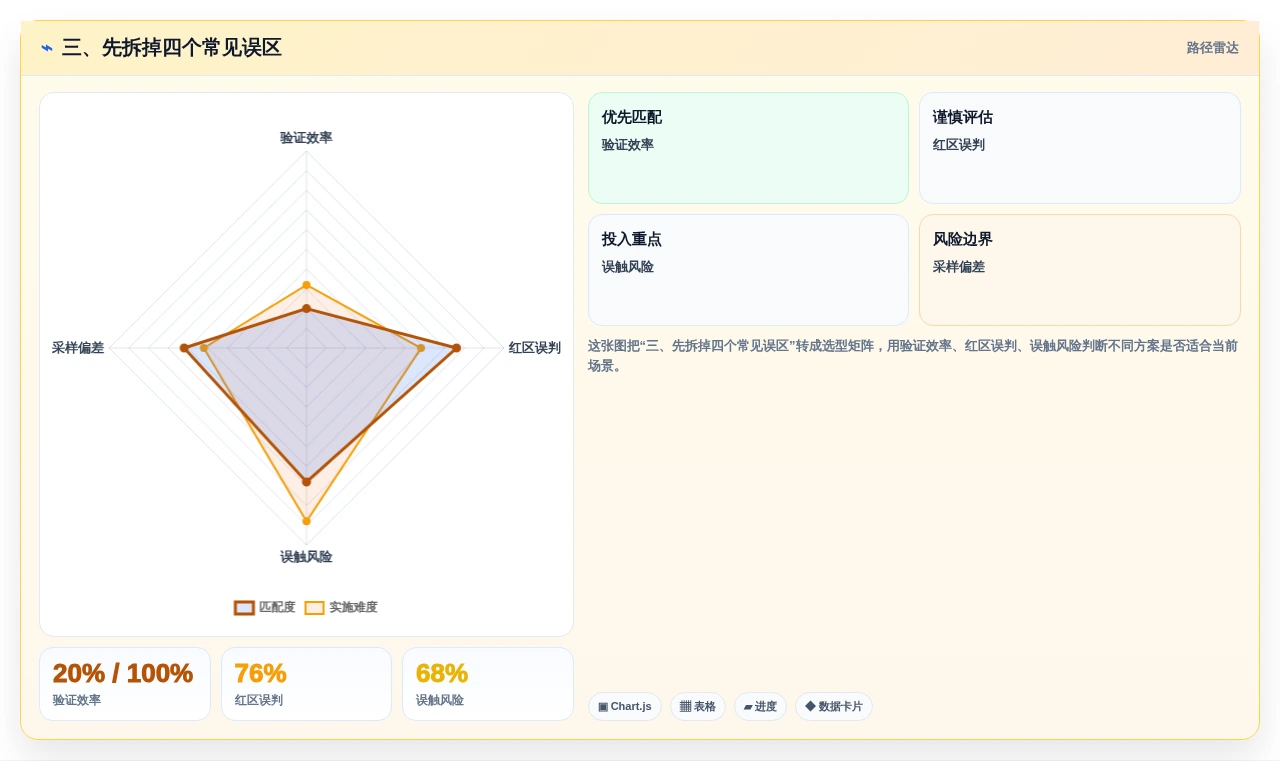Click the lightning icon beside the section title
1280x761 pixels.
click(x=47, y=48)
